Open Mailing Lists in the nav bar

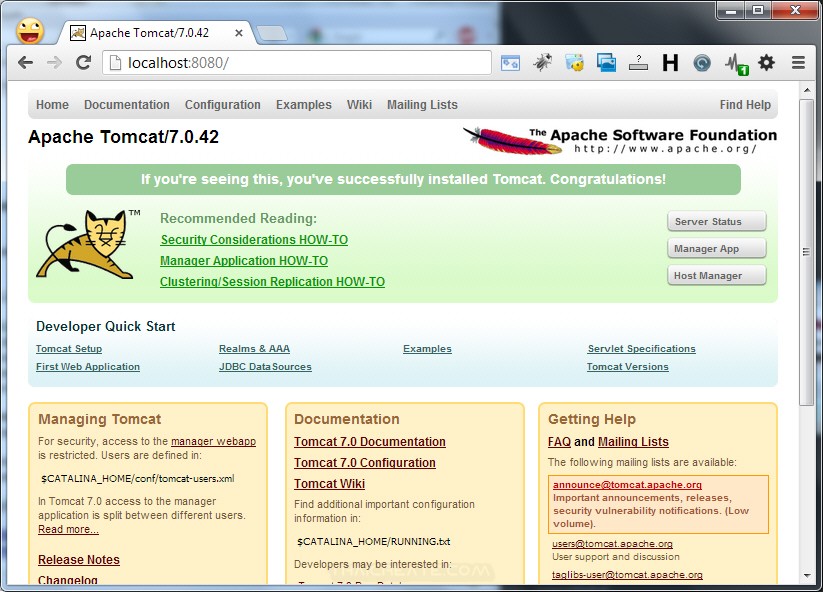click(423, 104)
